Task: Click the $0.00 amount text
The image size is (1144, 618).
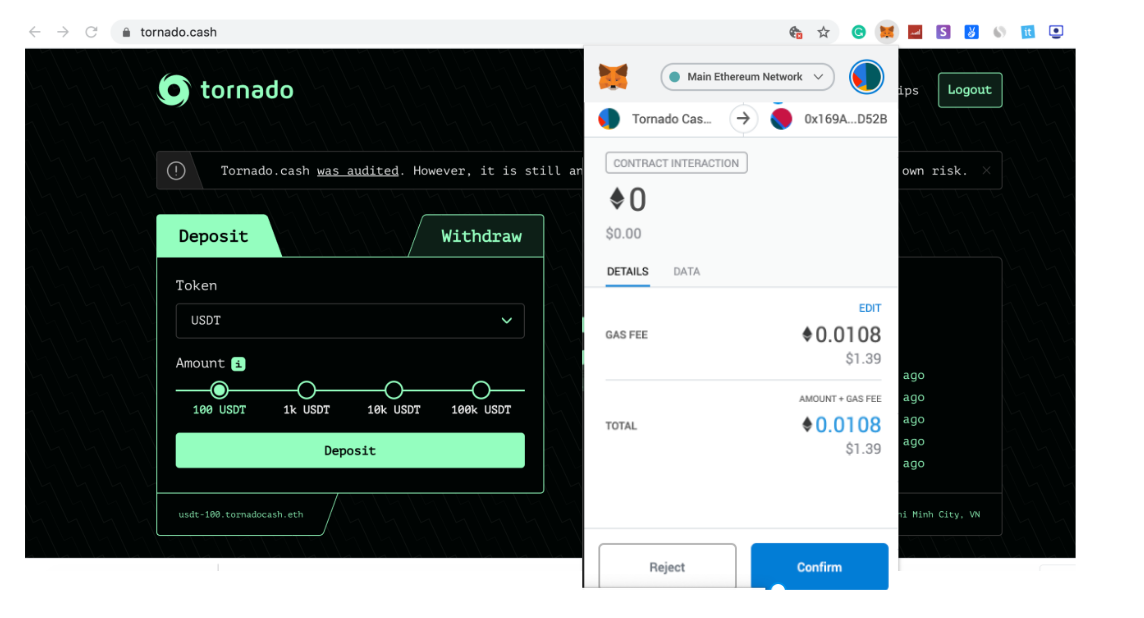Action: pyautogui.click(x=624, y=233)
